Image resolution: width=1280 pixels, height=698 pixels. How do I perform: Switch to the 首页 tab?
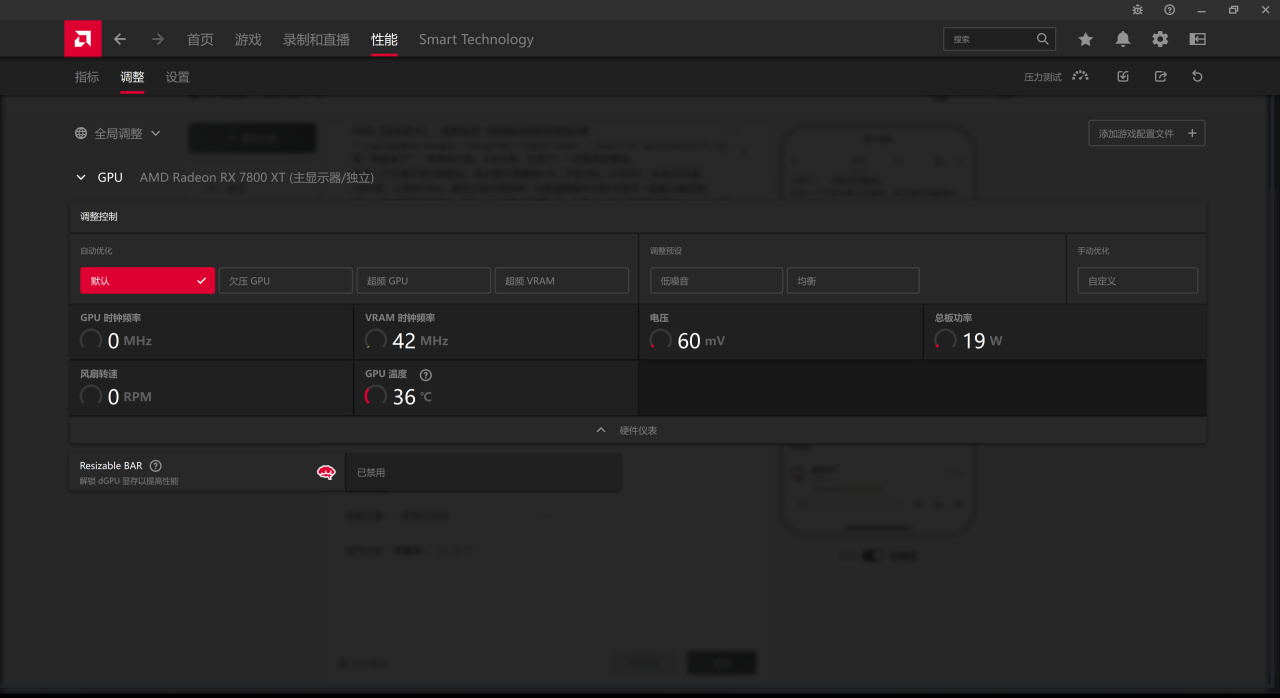(x=200, y=39)
